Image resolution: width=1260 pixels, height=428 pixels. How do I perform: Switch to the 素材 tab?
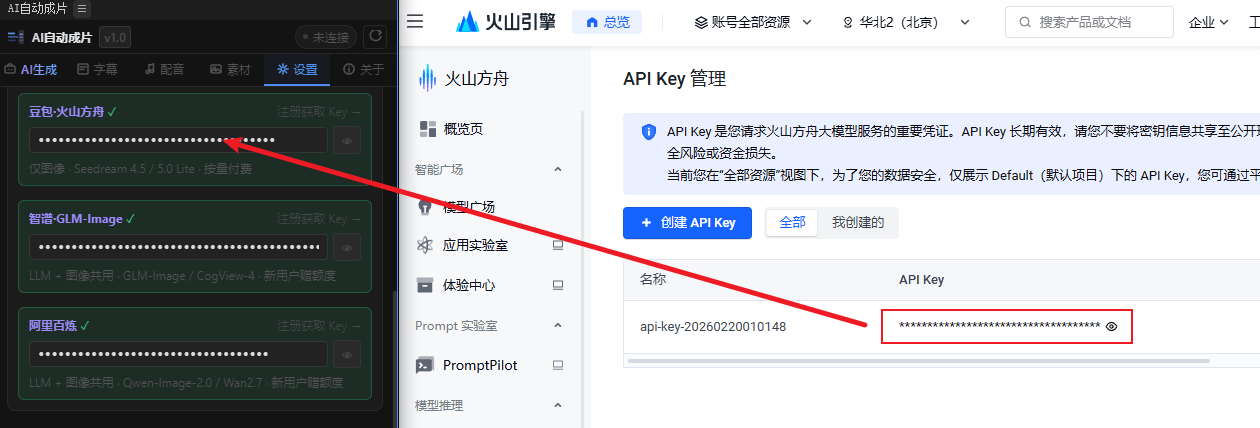(231, 69)
